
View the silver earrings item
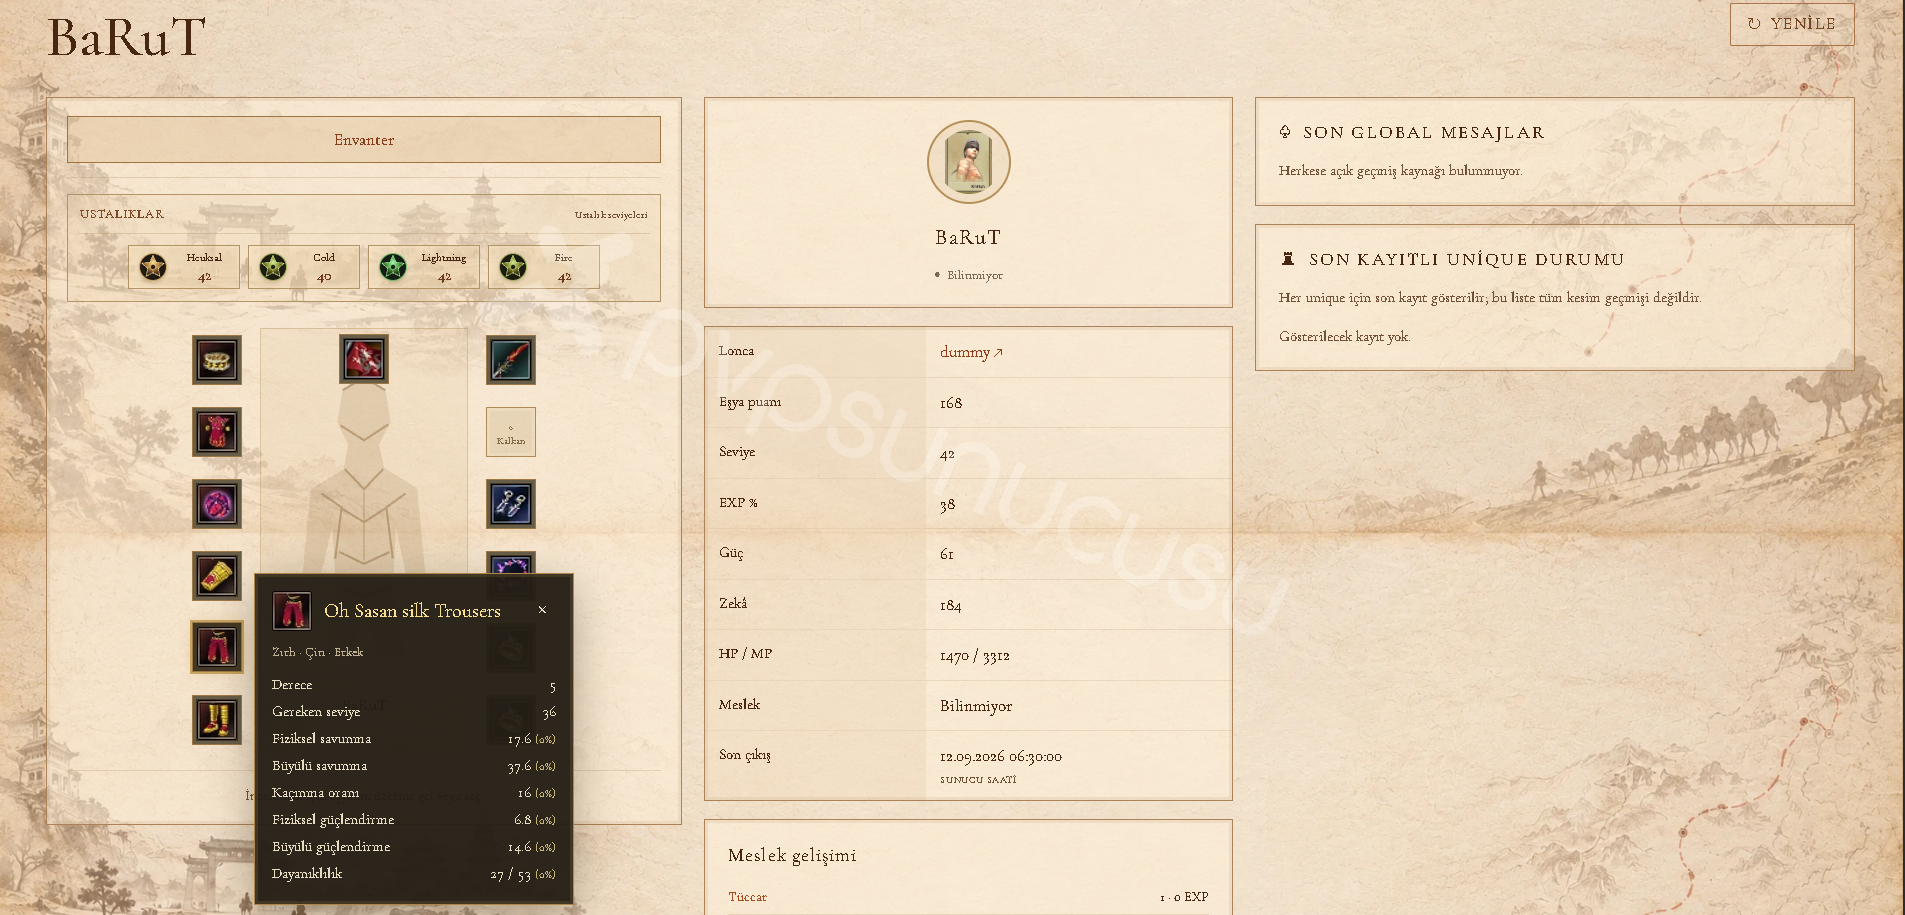(x=511, y=504)
